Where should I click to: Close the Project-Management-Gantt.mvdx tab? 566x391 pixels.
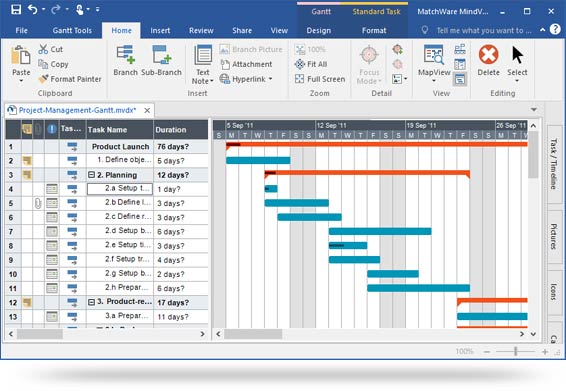(x=147, y=110)
